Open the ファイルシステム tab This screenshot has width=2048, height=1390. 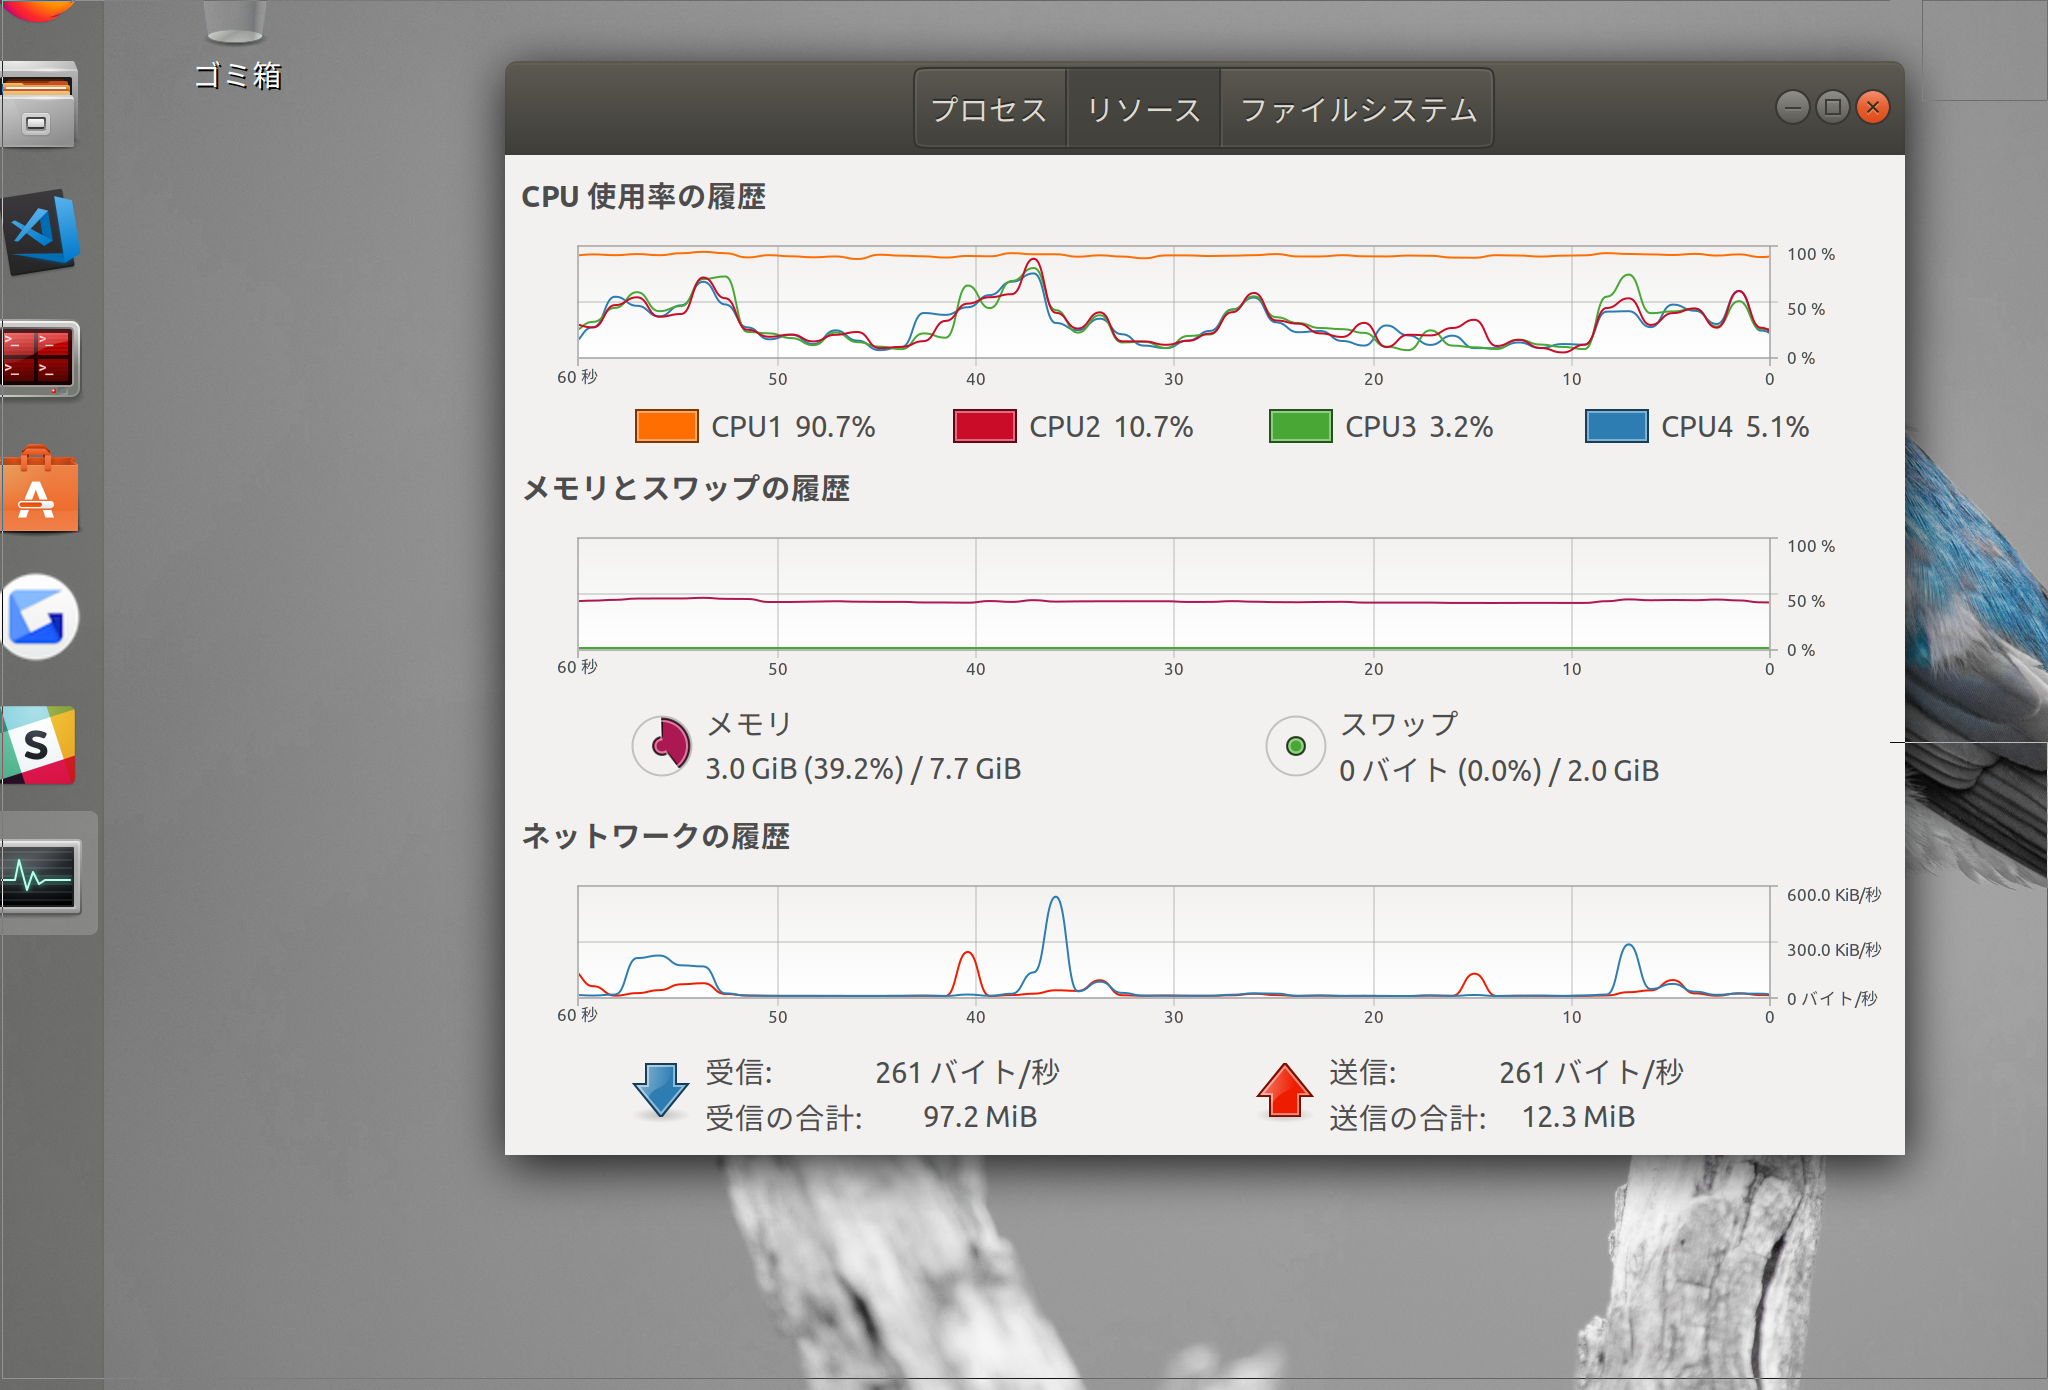(x=1357, y=109)
